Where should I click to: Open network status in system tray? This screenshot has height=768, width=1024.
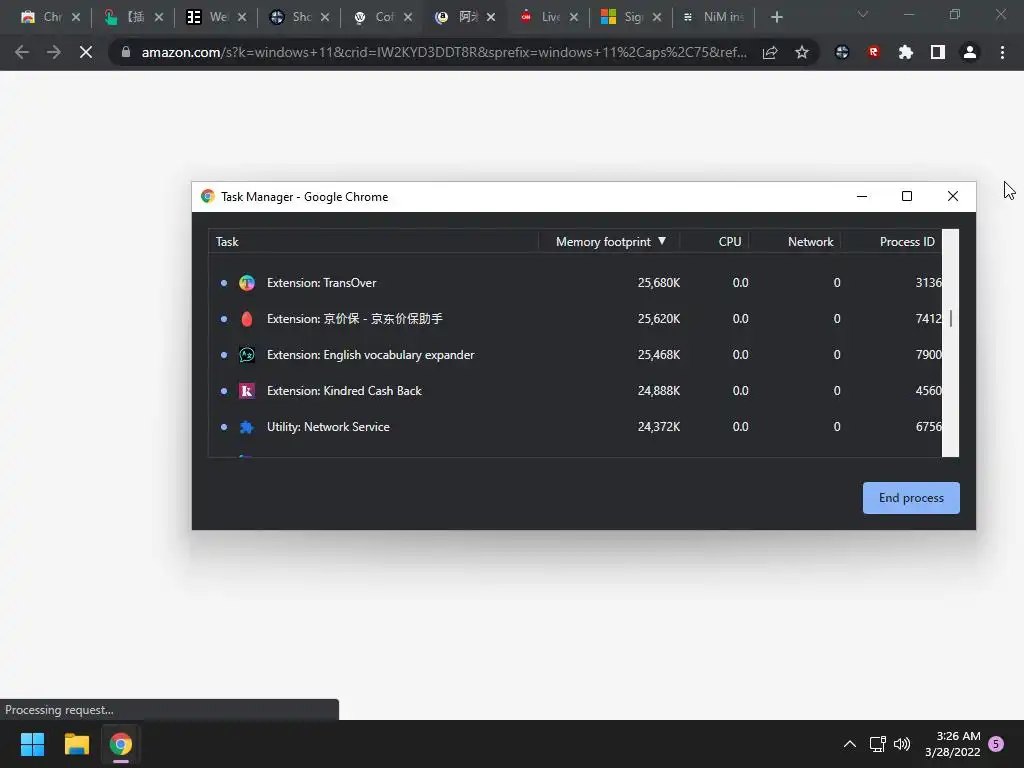coord(877,744)
